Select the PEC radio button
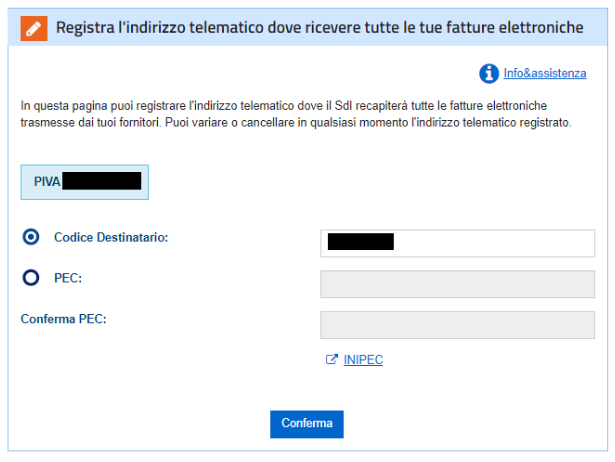This screenshot has height=462, width=615. (x=31, y=279)
